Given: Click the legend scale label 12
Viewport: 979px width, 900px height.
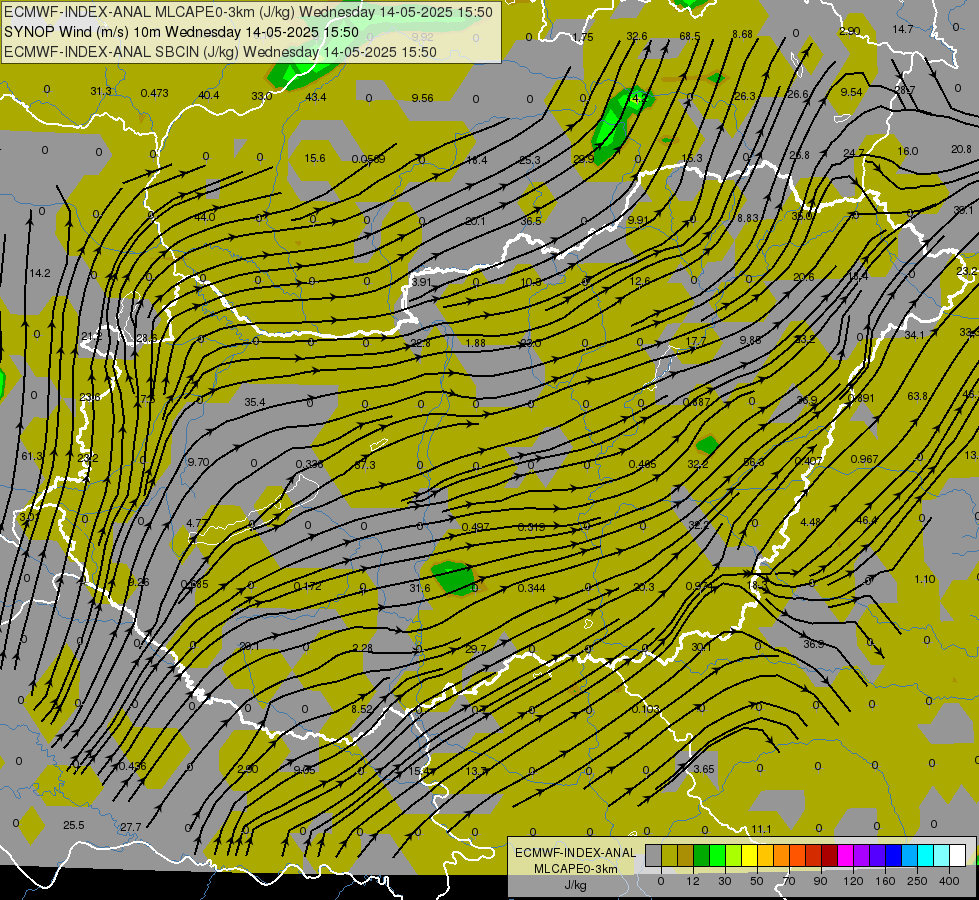Looking at the screenshot, I should 693,881.
